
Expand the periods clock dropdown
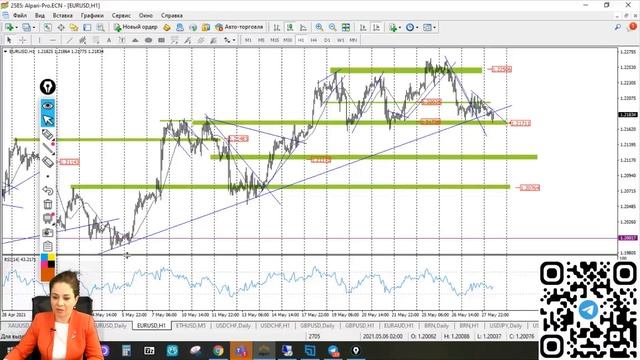(417, 27)
